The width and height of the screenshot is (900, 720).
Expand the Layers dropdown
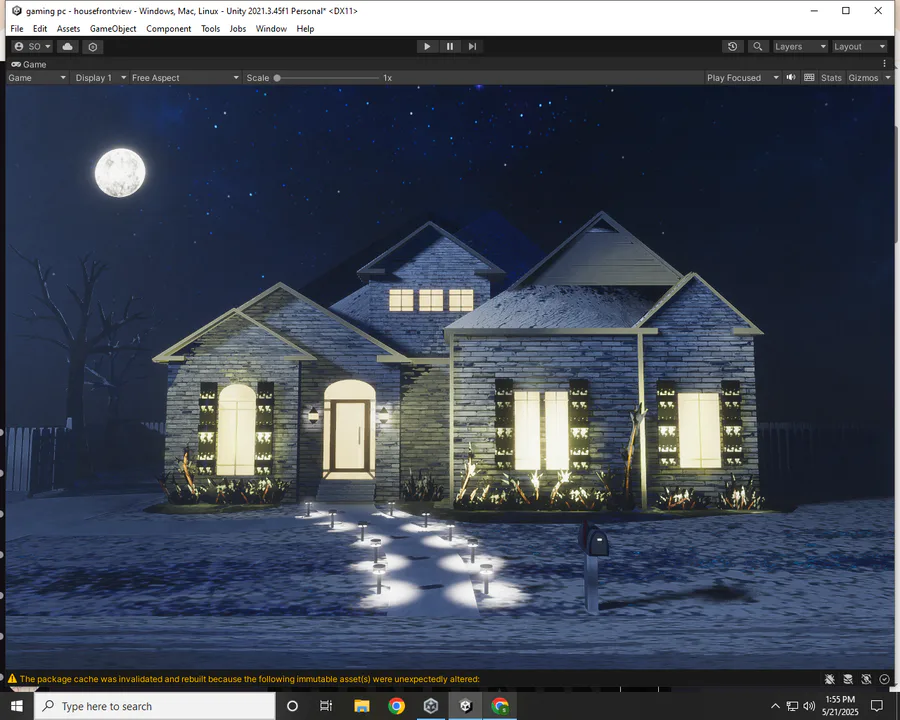(800, 47)
